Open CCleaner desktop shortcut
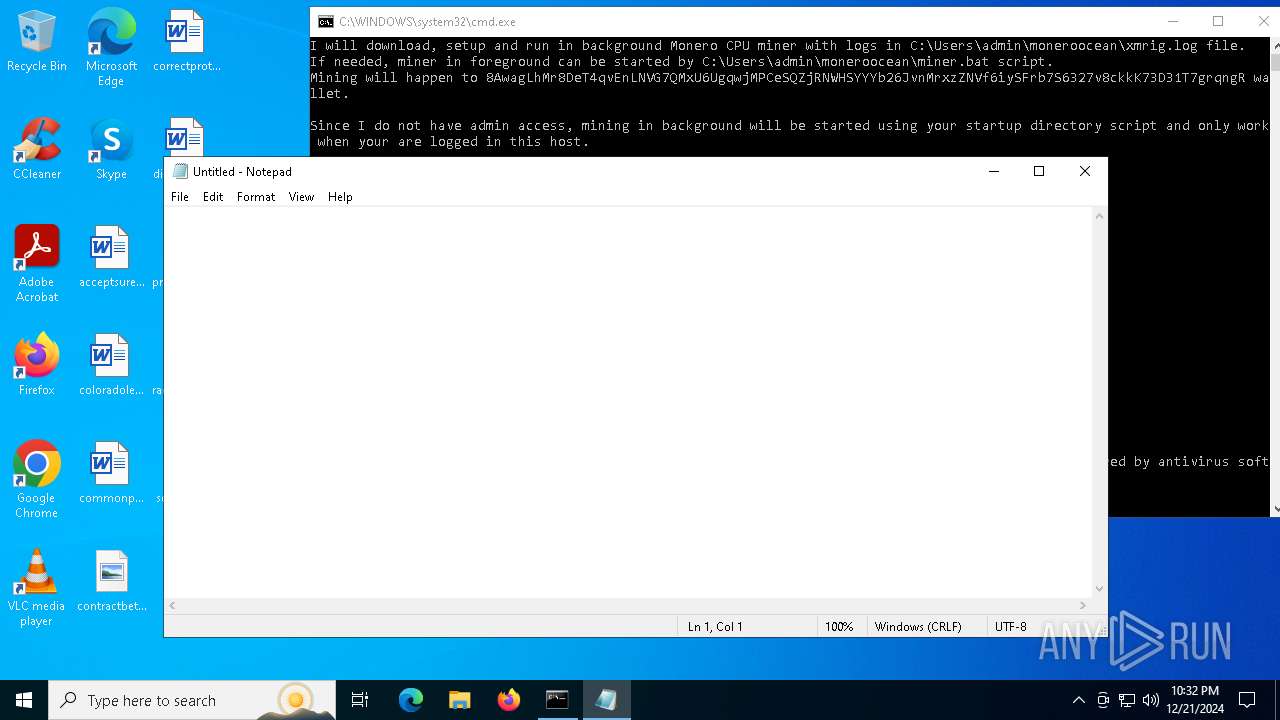 pyautogui.click(x=37, y=150)
